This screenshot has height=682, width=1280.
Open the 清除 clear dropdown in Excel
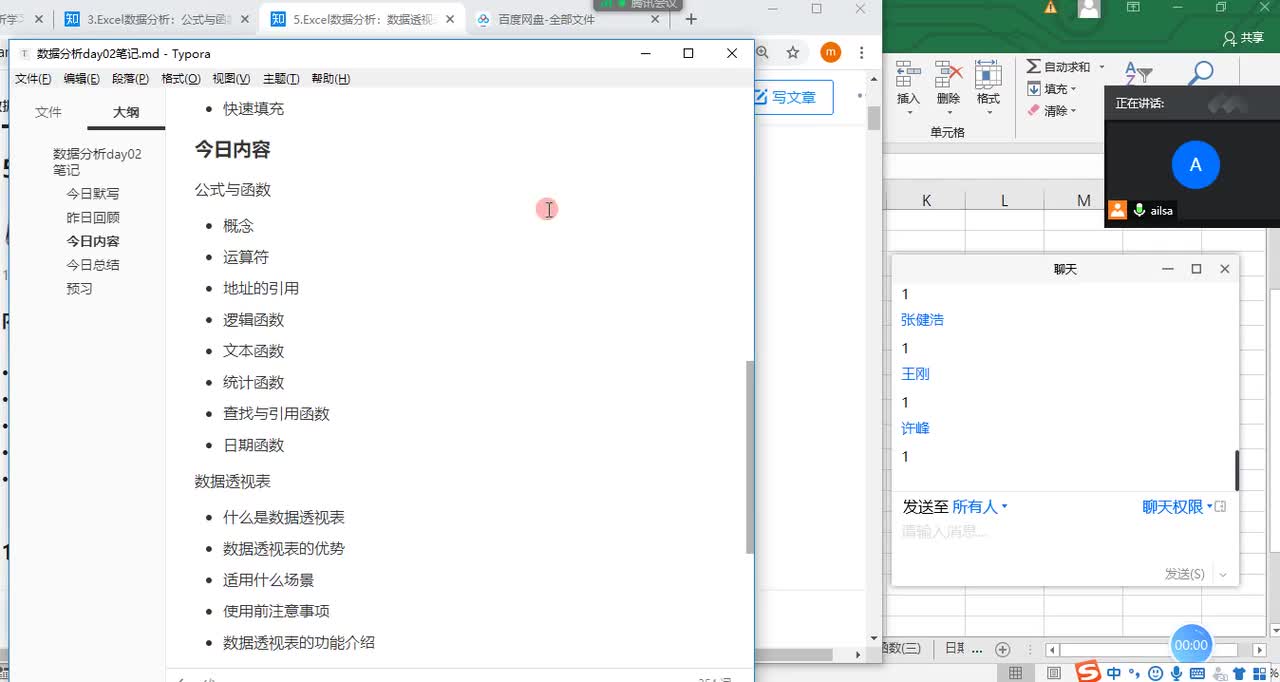click(x=1052, y=111)
